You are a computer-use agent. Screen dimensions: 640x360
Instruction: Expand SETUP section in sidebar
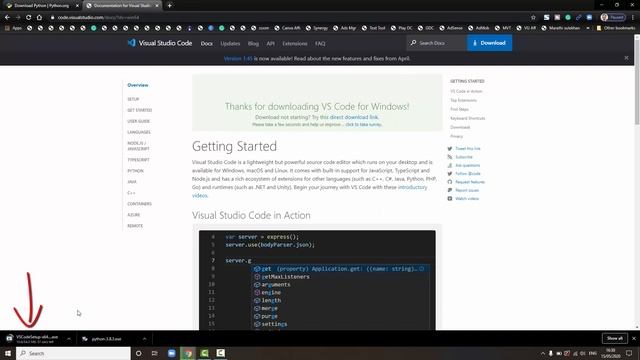pyautogui.click(x=133, y=99)
